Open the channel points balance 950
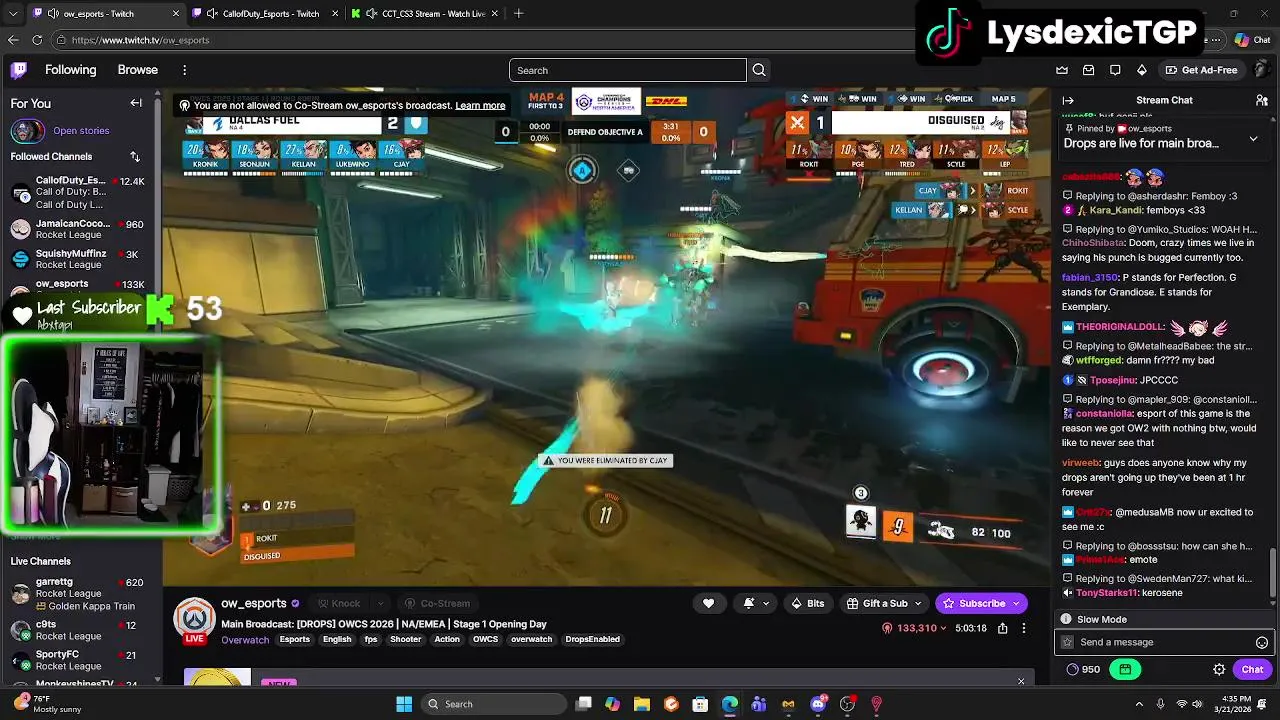 1083,670
